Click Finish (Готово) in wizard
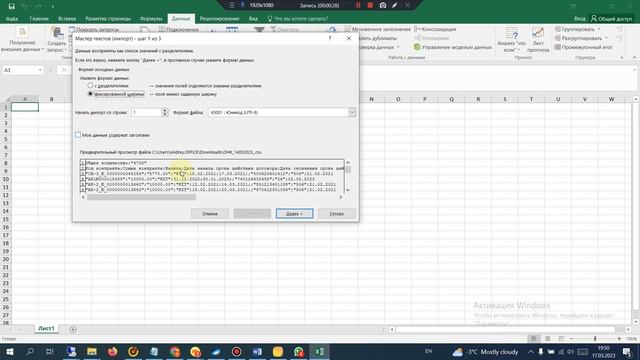The width and height of the screenshot is (640, 360). point(337,213)
